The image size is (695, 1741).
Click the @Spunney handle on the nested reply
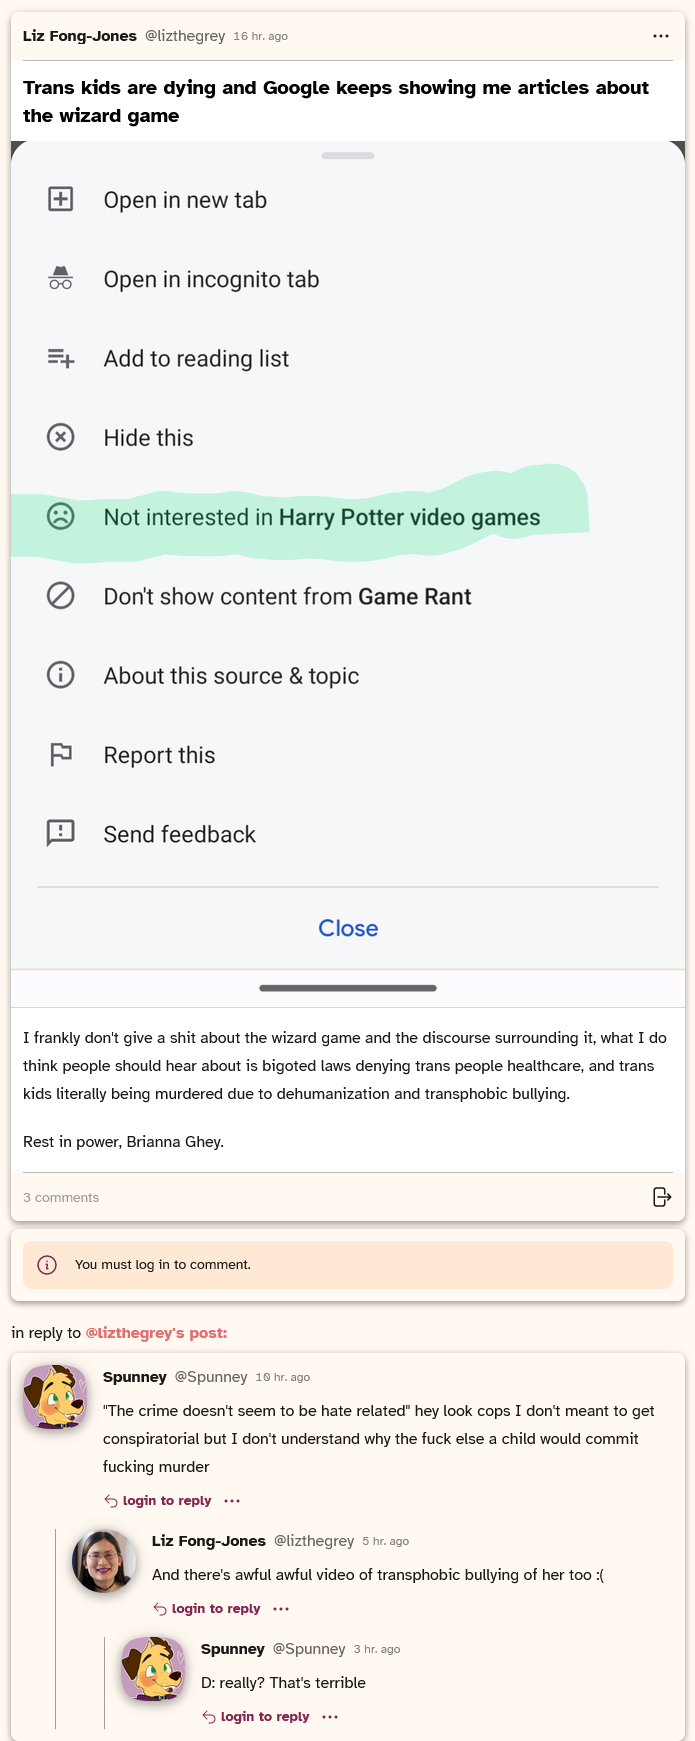point(309,1649)
